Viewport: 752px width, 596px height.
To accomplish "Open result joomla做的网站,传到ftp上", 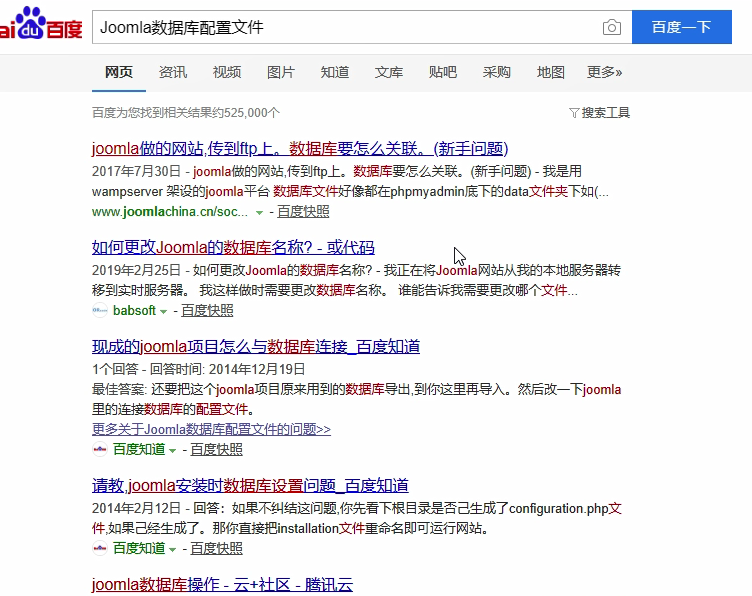I will [x=300, y=149].
